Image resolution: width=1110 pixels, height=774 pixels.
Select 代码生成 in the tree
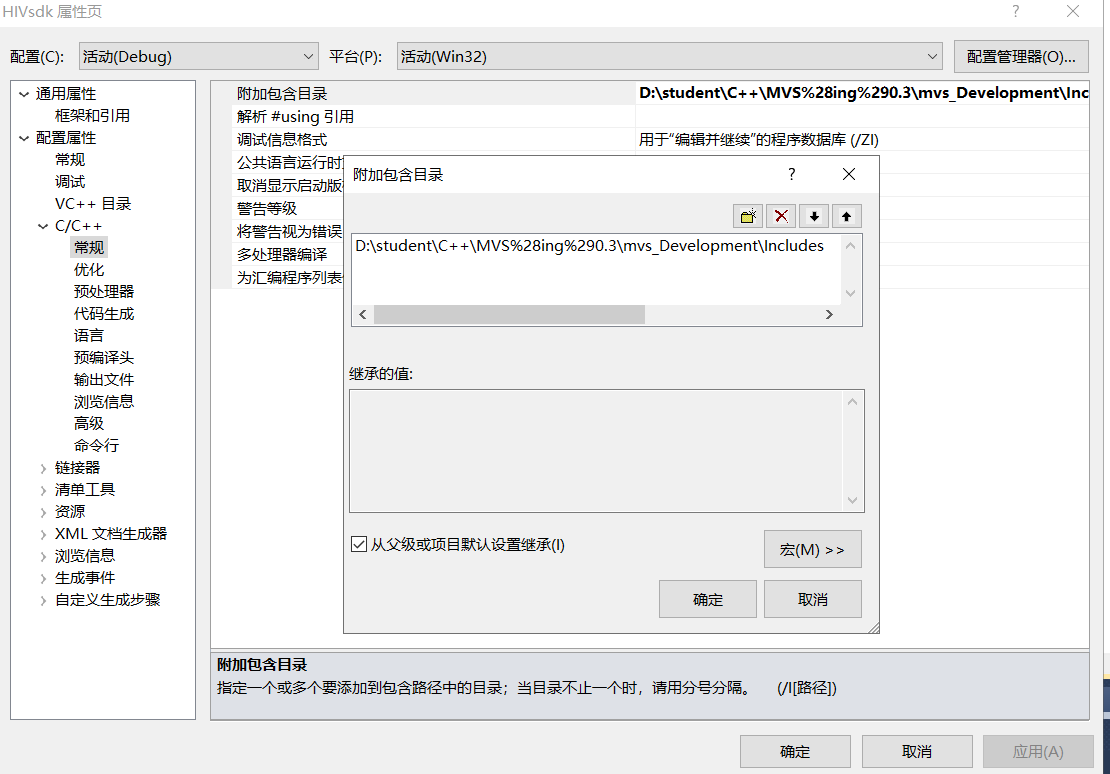coord(104,313)
